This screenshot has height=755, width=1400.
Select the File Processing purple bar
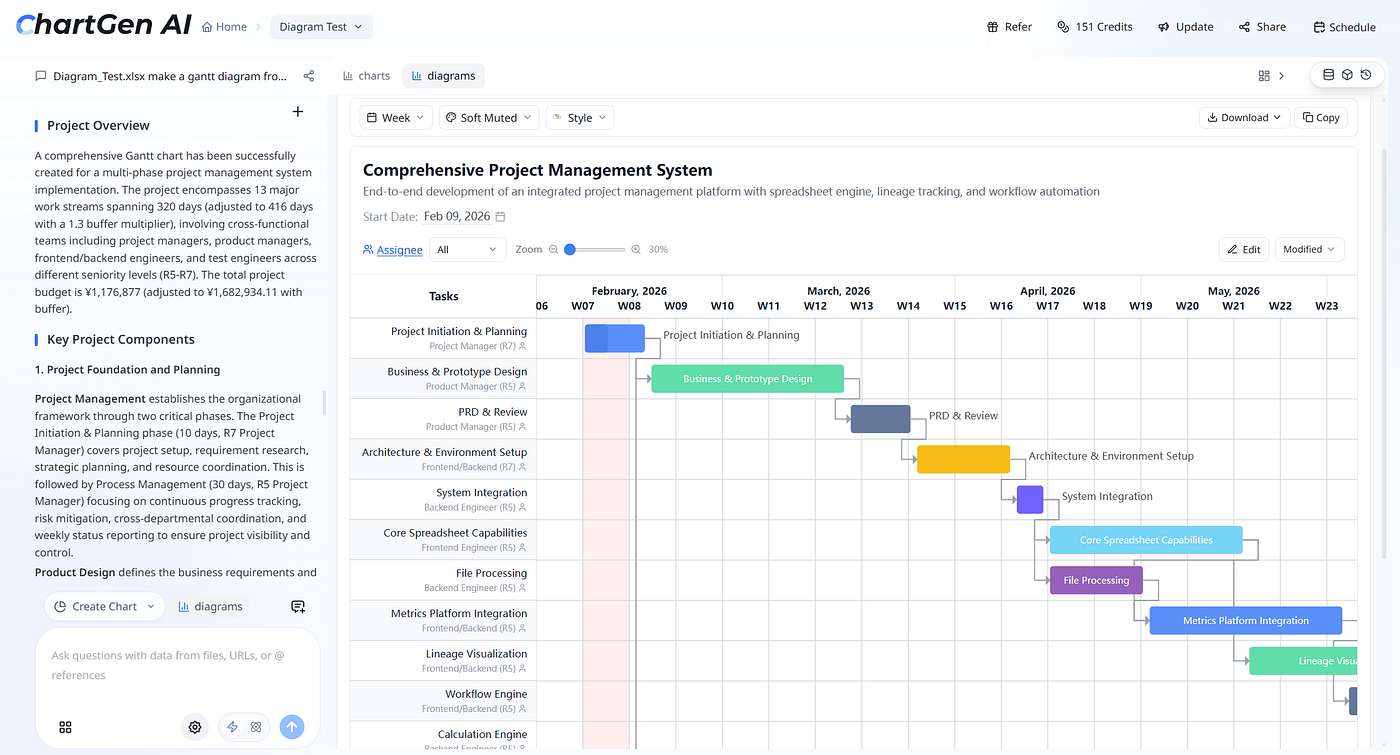(1096, 580)
